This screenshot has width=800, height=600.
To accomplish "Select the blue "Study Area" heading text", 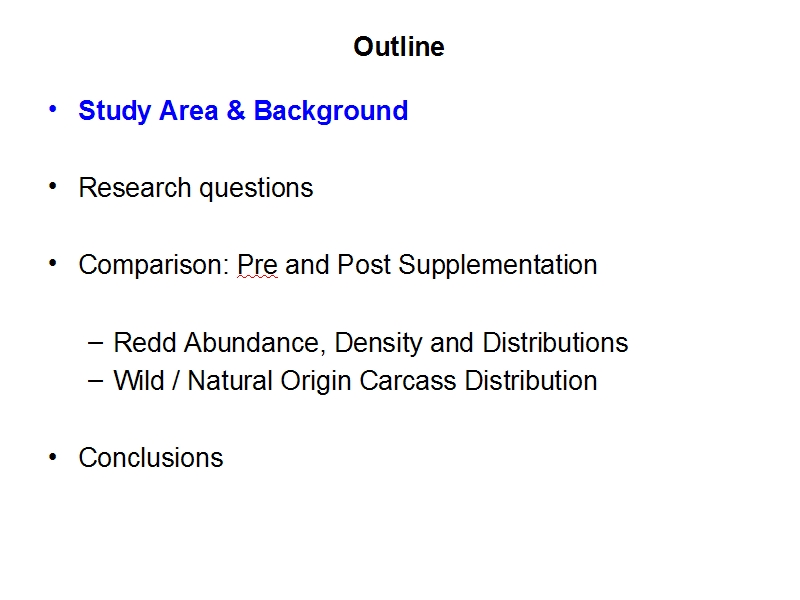I will click(x=148, y=111).
